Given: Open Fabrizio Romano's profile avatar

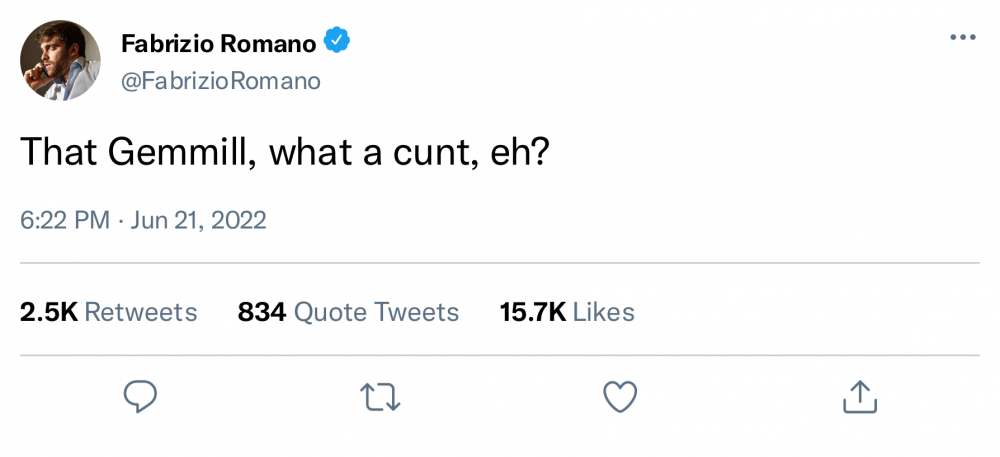Looking at the screenshot, I should 60,60.
